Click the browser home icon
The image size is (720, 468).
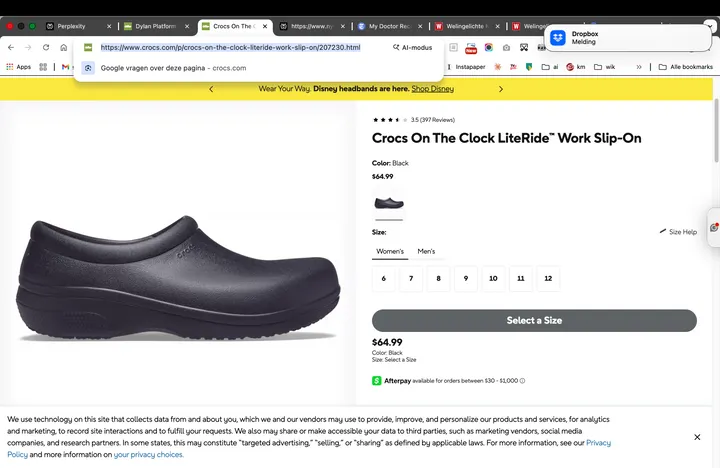pos(64,47)
